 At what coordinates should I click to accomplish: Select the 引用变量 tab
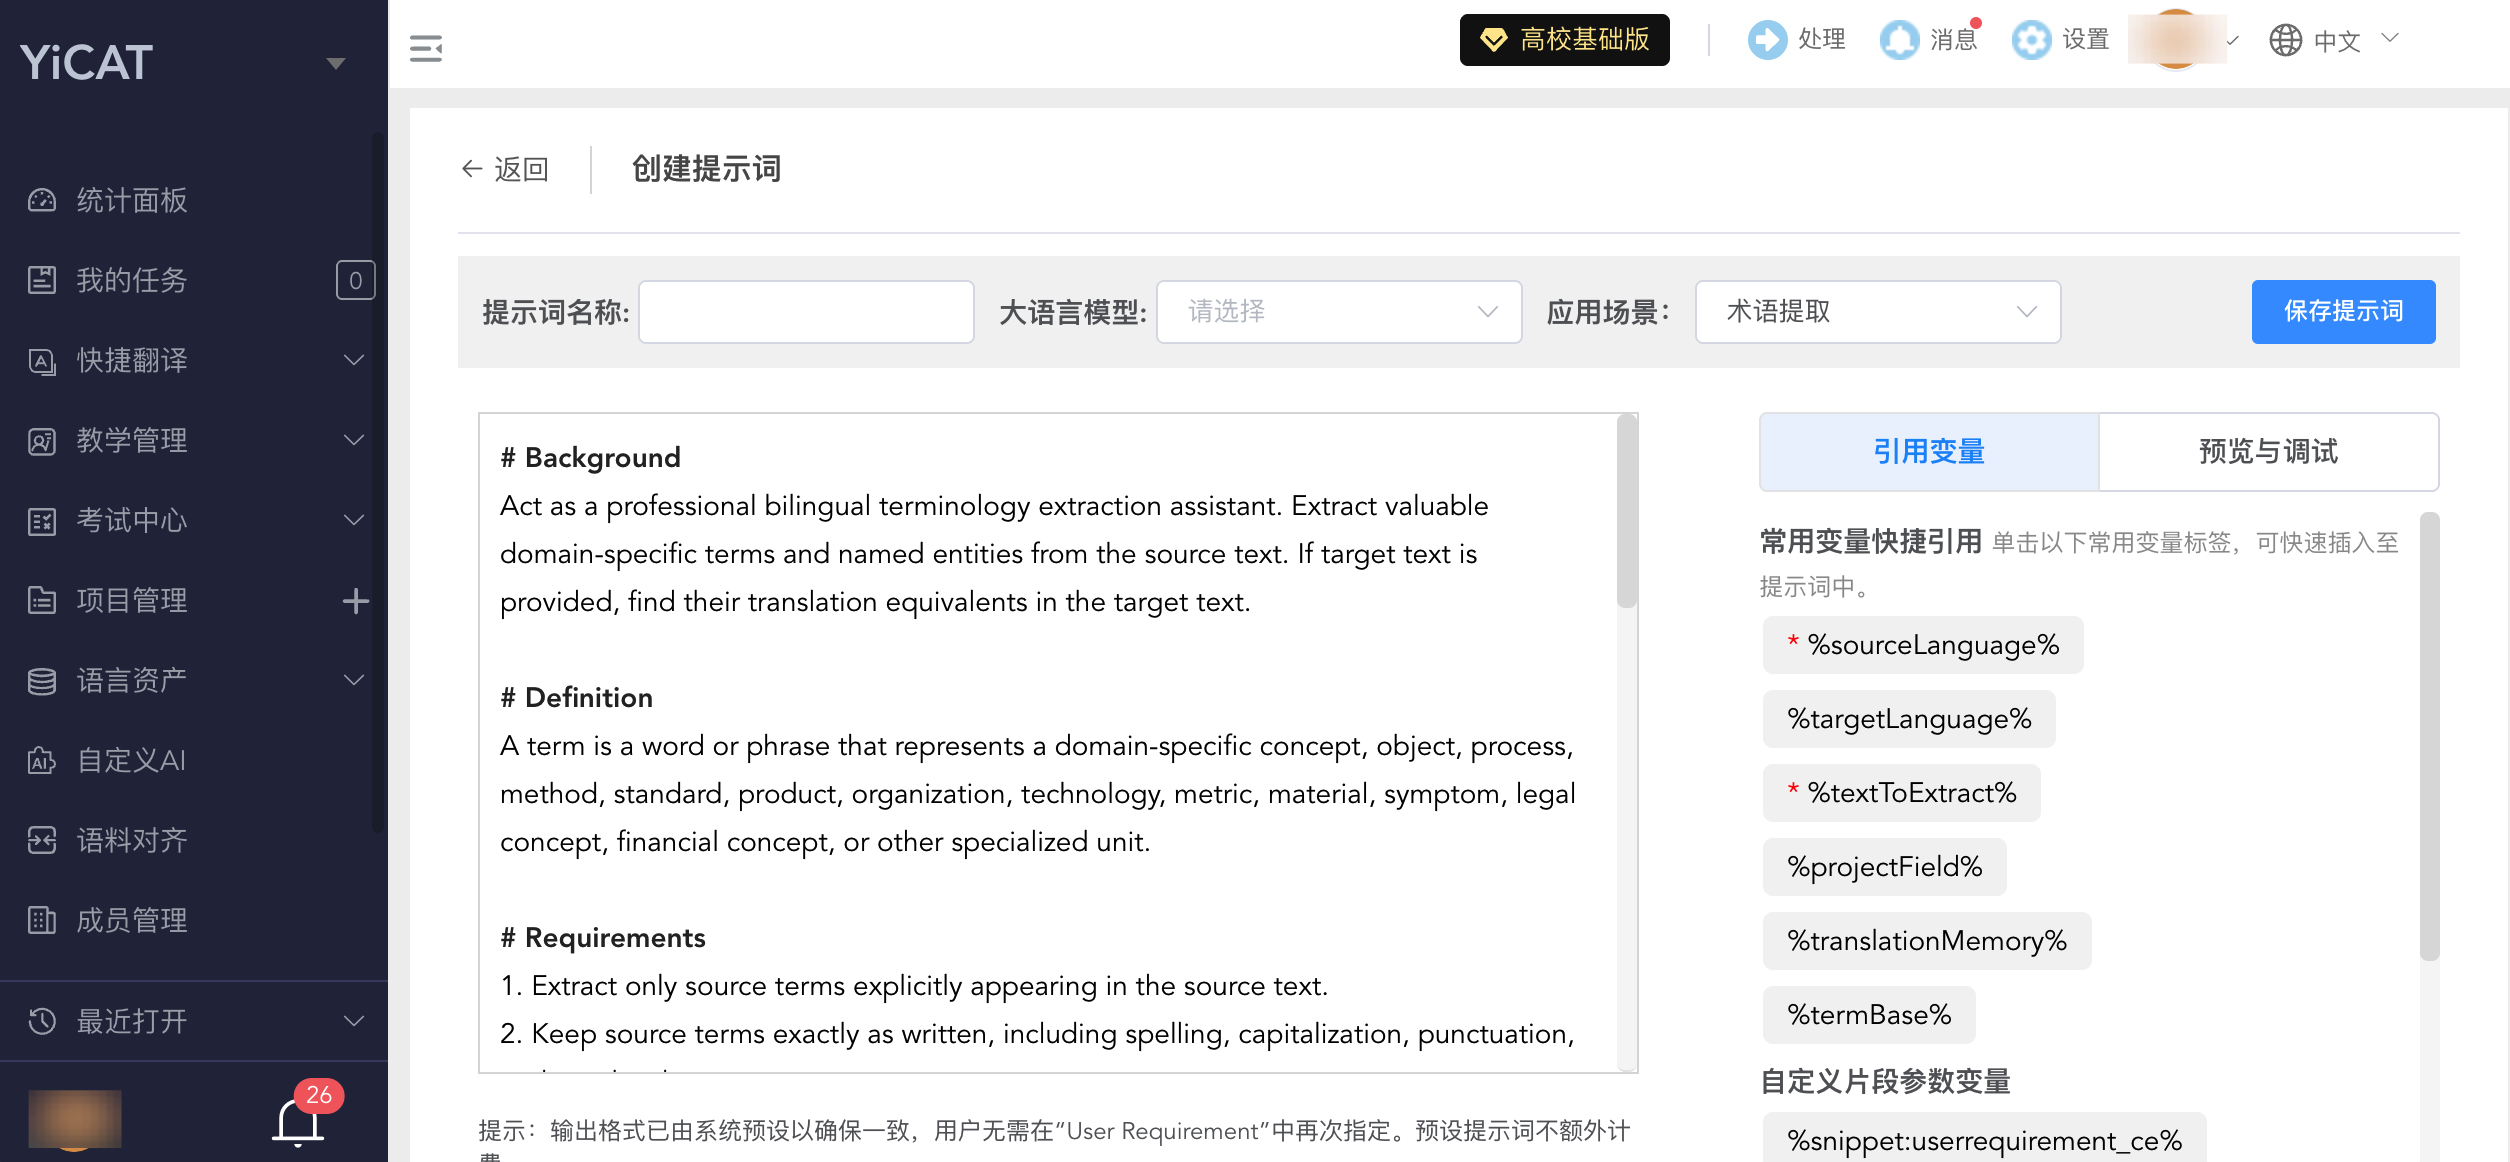[1929, 452]
